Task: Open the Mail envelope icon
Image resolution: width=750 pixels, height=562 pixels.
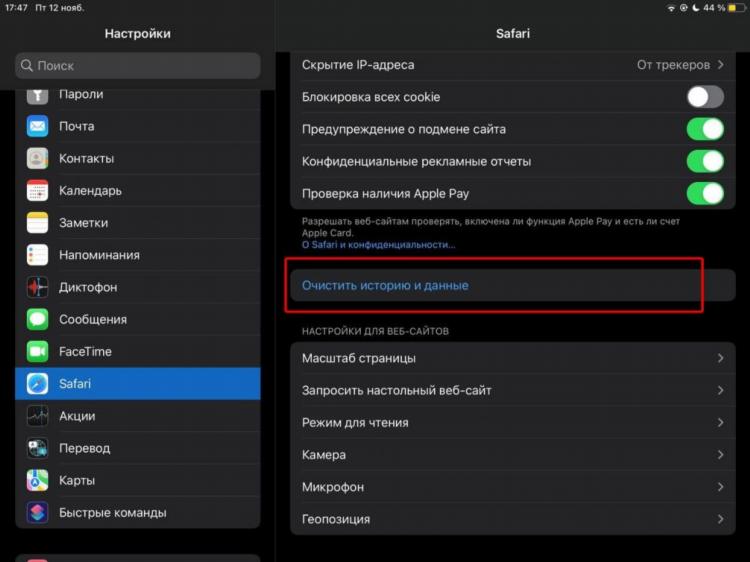Action: pyautogui.click(x=37, y=126)
